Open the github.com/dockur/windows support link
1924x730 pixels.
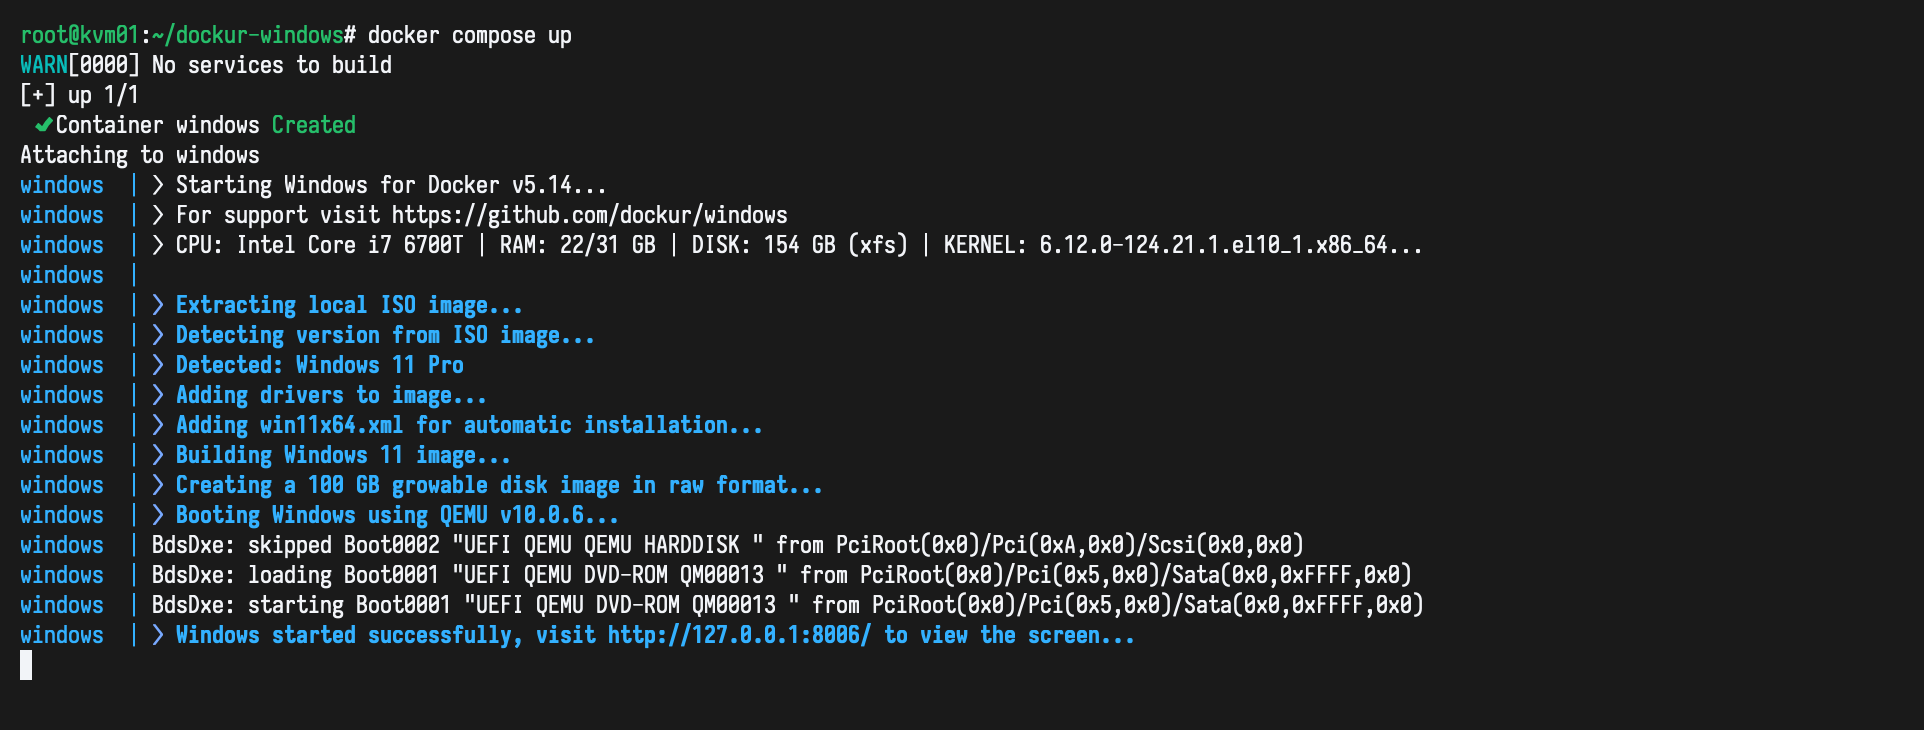pos(589,215)
